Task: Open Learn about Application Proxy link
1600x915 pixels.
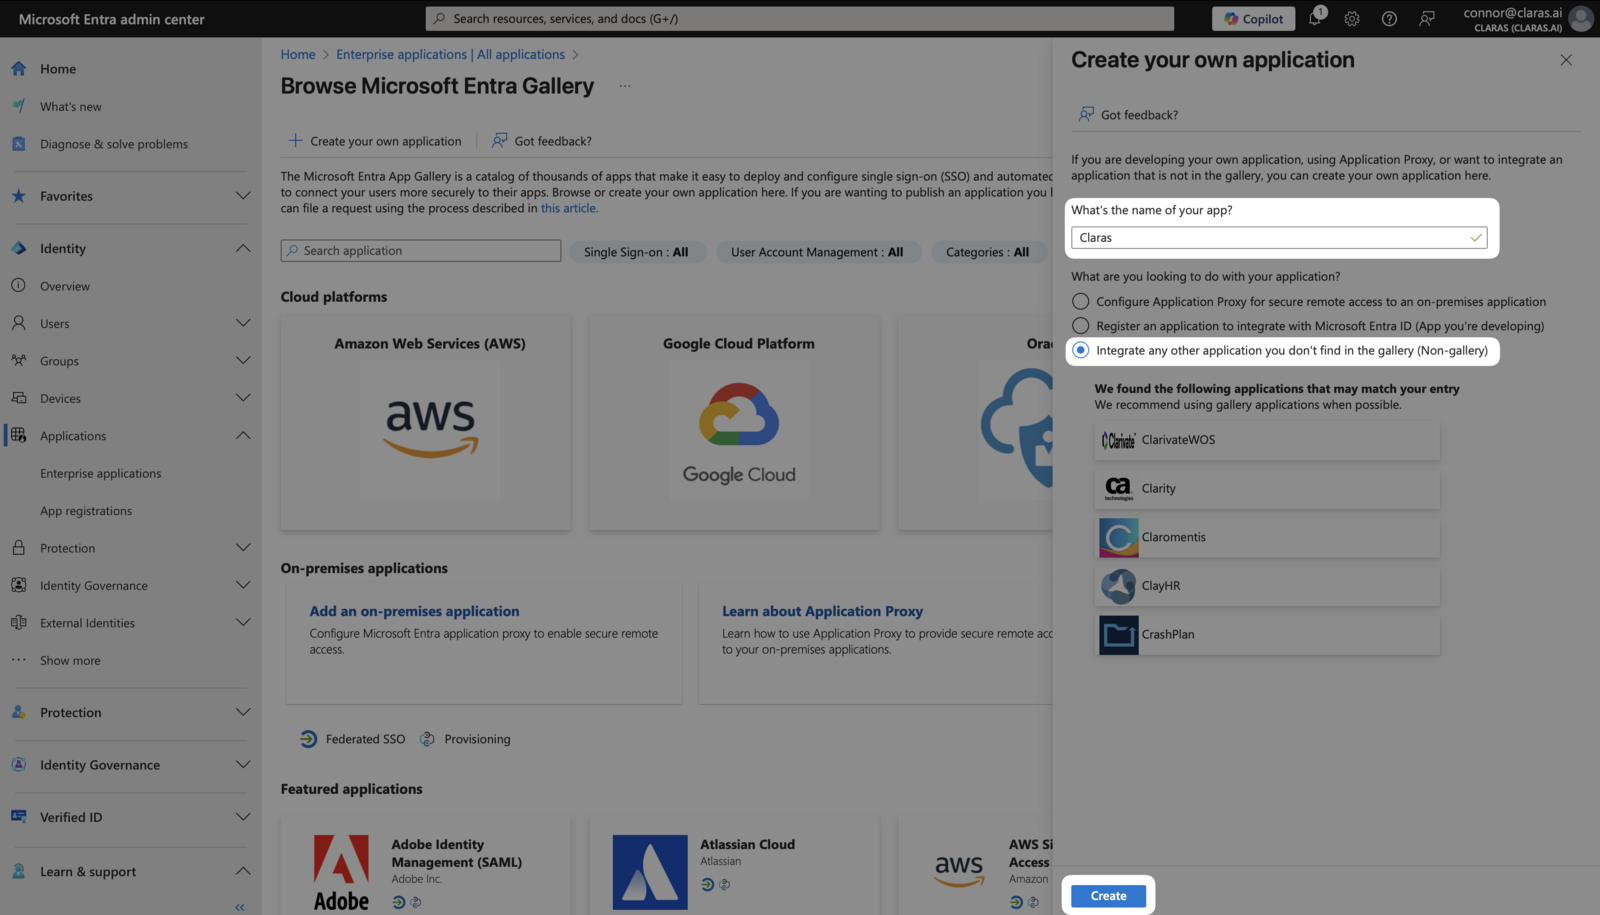Action: (x=822, y=611)
